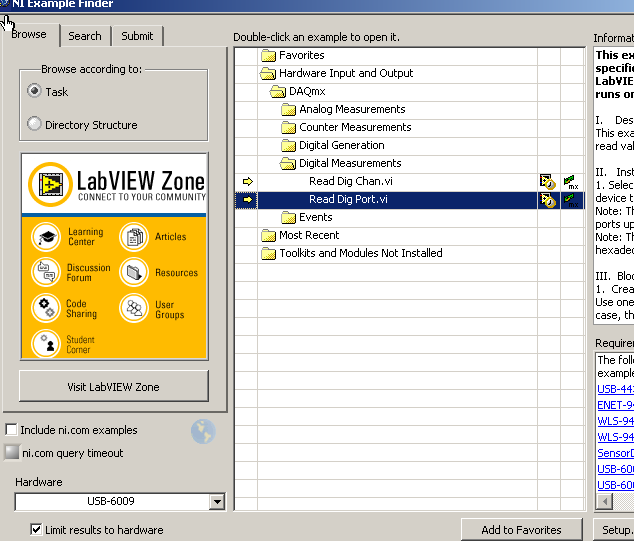Click the Learning Center text label
634x541 pixels.
(x=85, y=237)
